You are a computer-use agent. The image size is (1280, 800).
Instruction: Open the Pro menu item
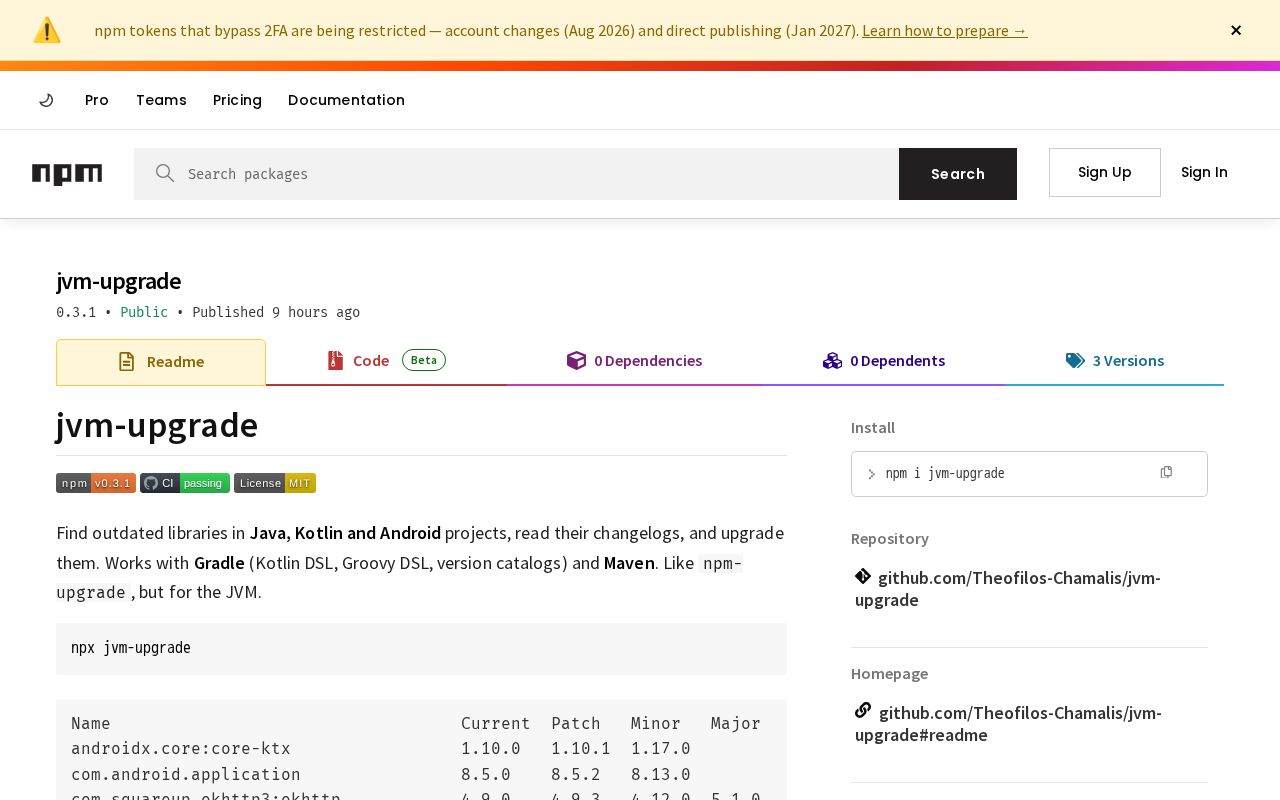pyautogui.click(x=97, y=100)
